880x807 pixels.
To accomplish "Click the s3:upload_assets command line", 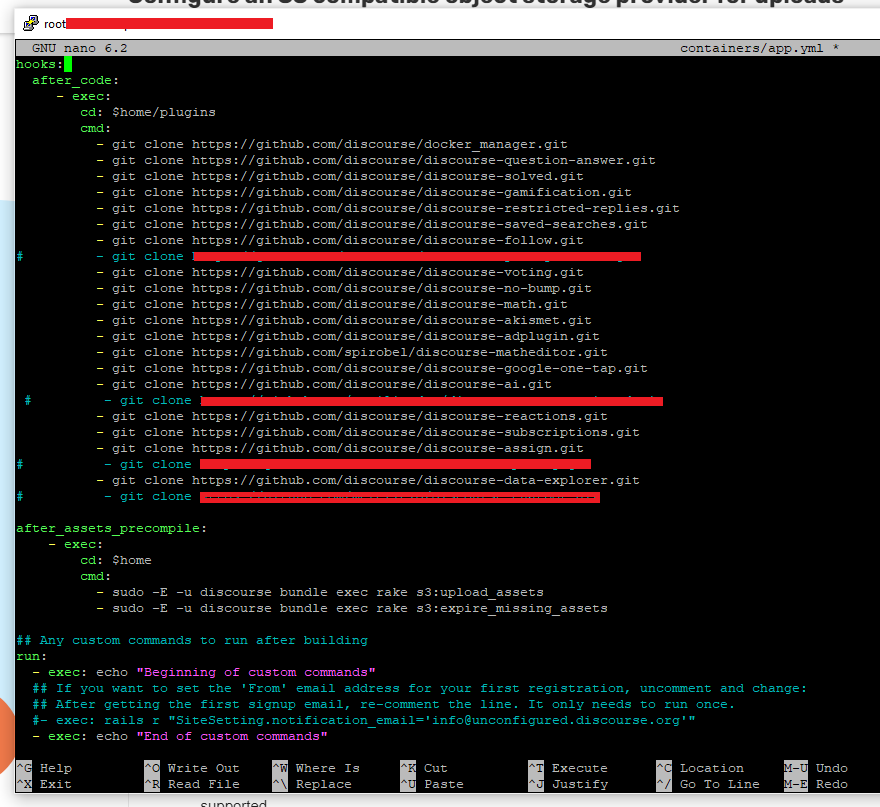I will (x=320, y=592).
